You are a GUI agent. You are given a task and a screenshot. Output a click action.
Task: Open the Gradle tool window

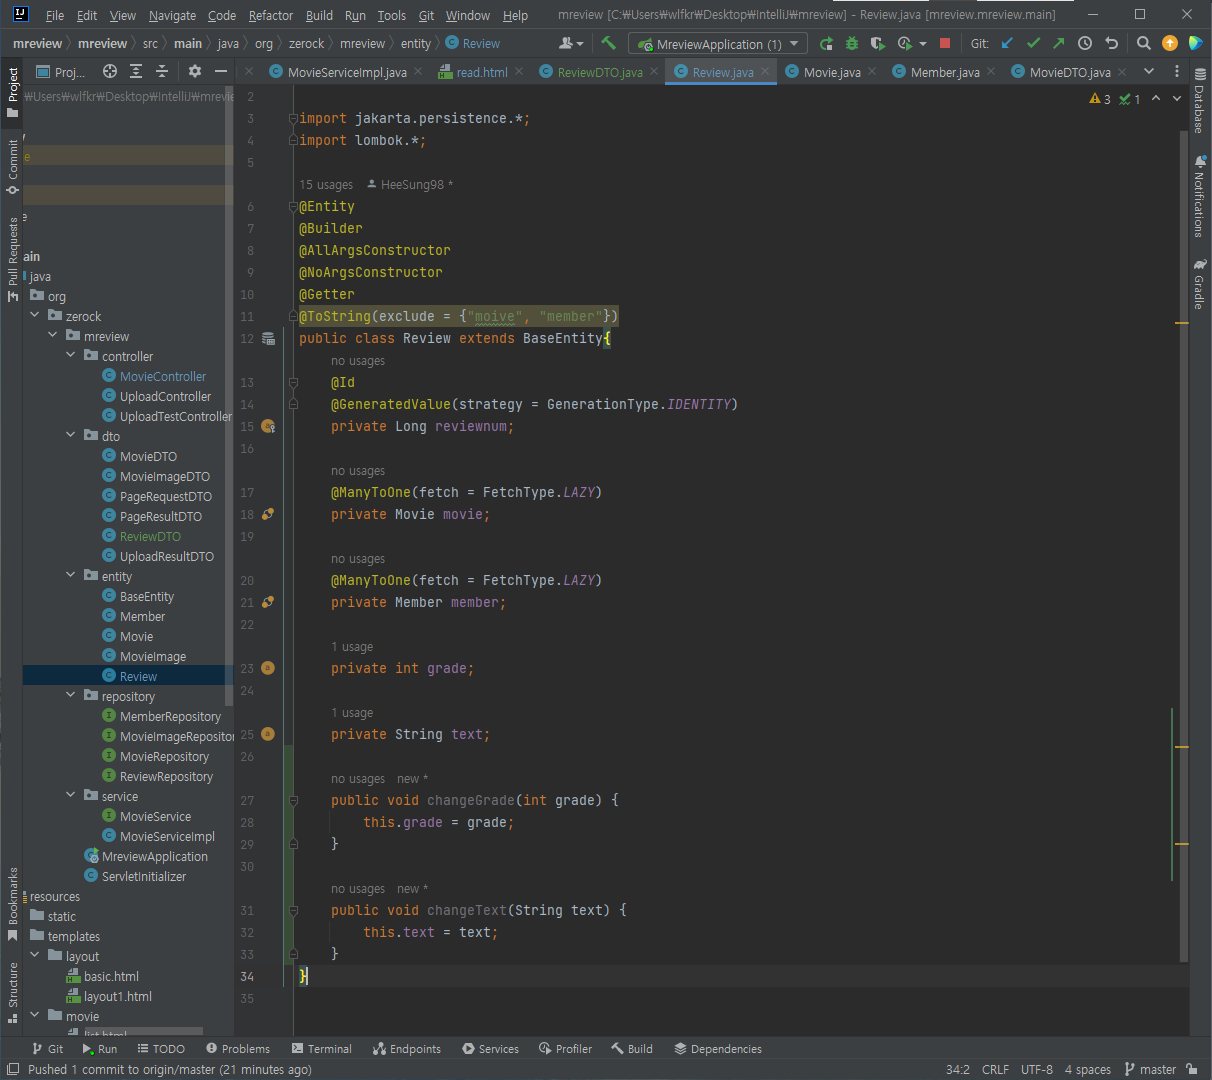[1199, 284]
